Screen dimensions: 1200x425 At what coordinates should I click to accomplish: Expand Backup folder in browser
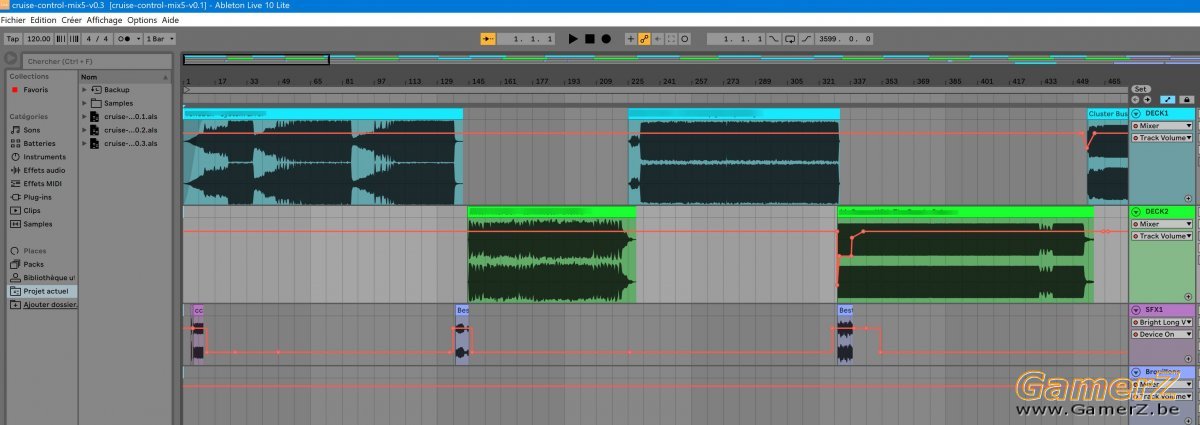pos(84,89)
